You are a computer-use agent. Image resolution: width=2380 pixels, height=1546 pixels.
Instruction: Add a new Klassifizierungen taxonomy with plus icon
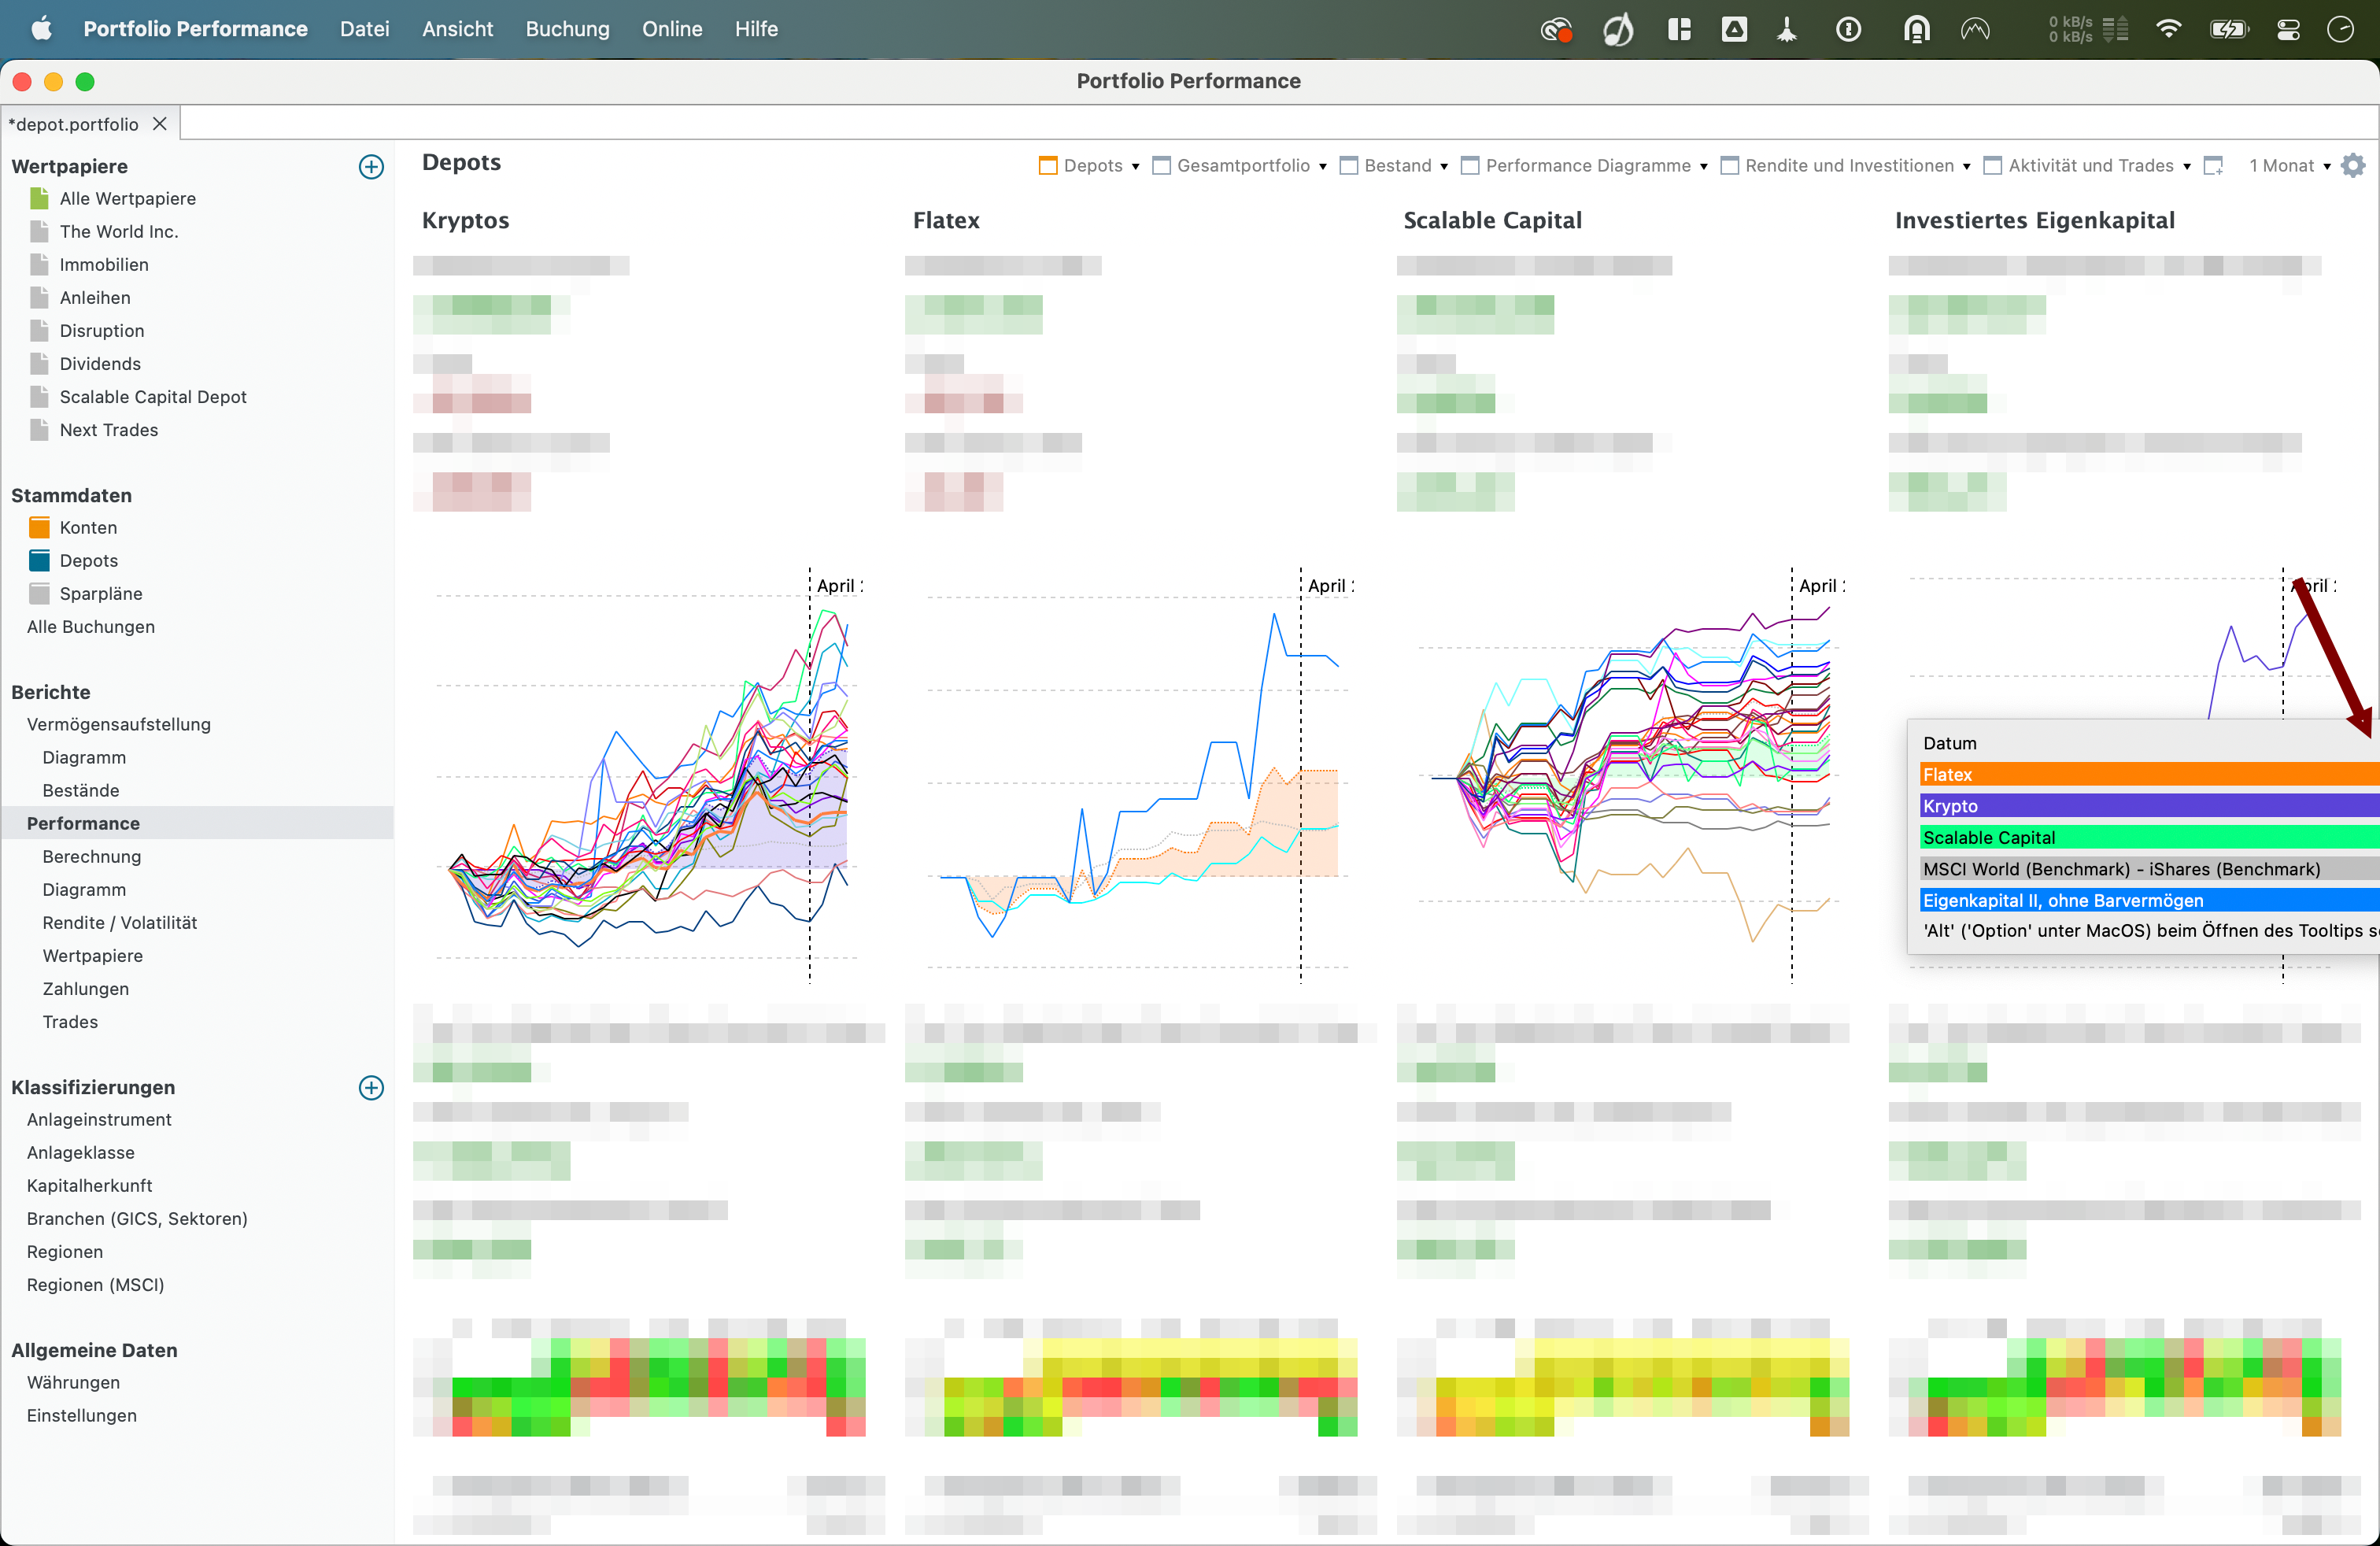click(x=371, y=1087)
